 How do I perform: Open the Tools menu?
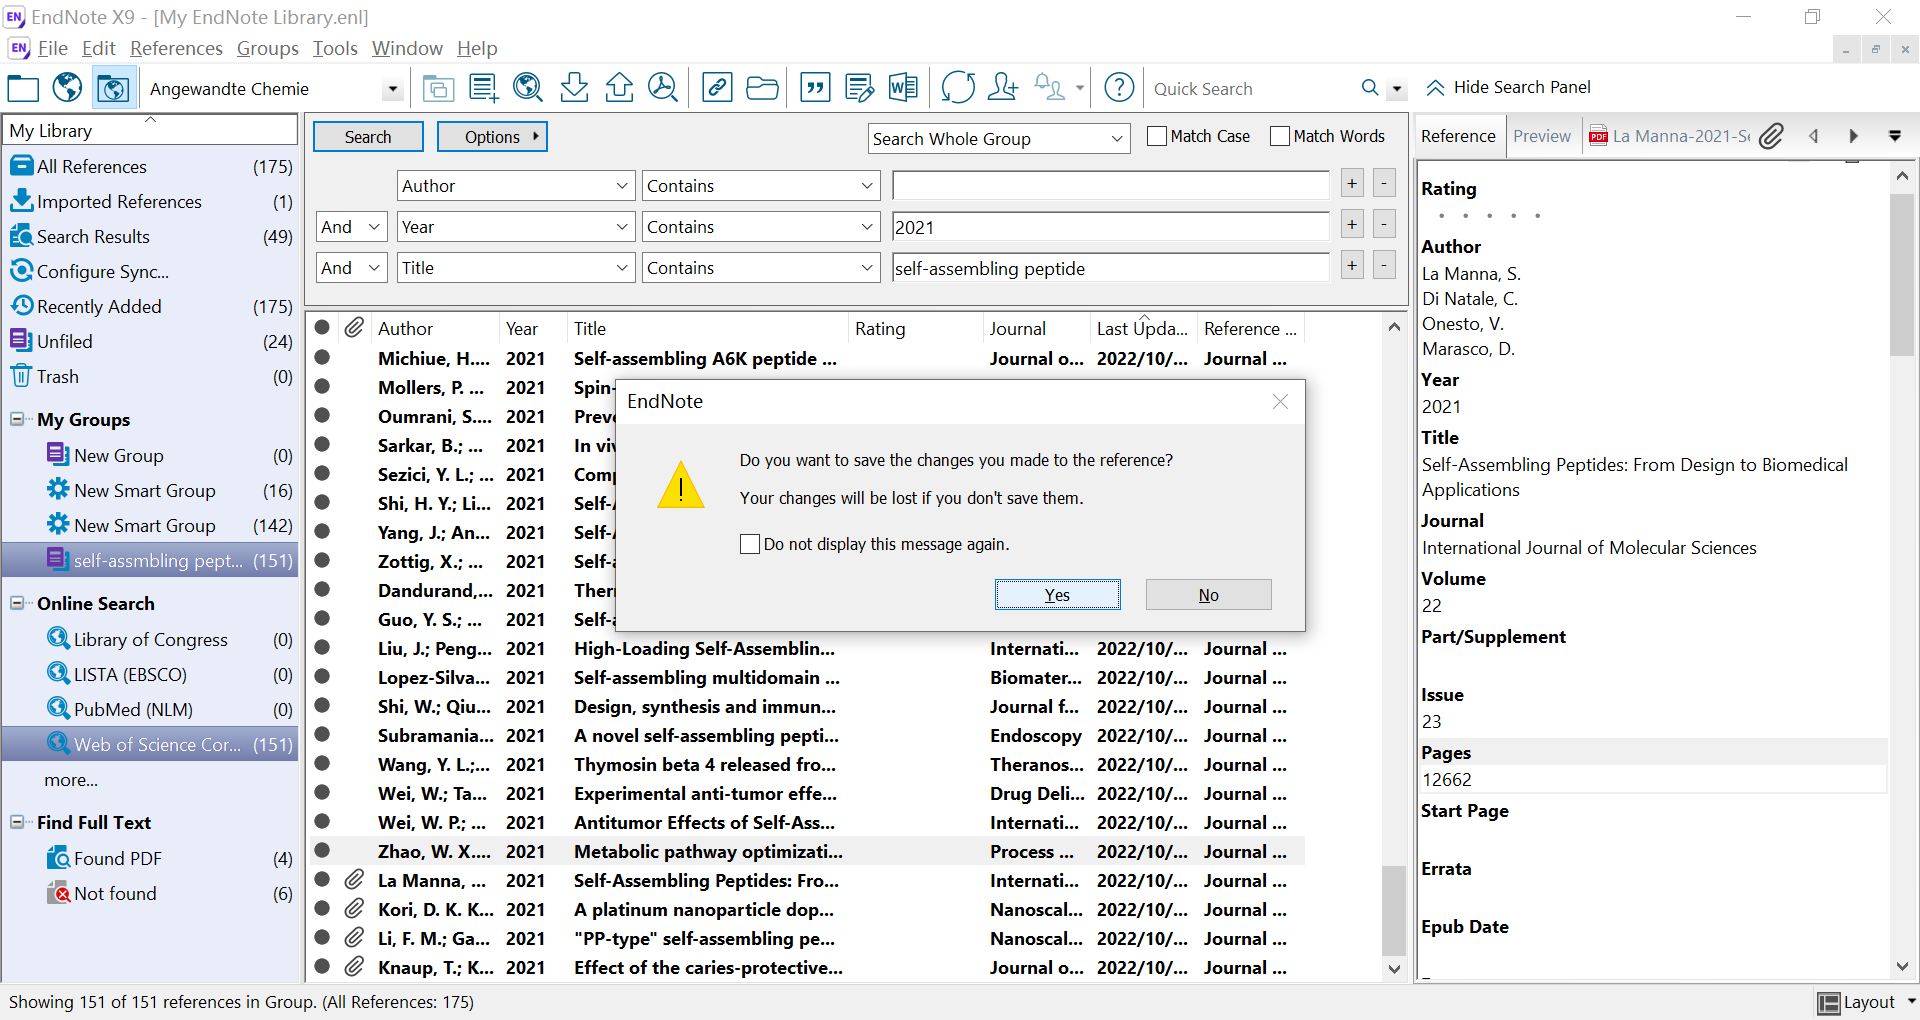(335, 48)
